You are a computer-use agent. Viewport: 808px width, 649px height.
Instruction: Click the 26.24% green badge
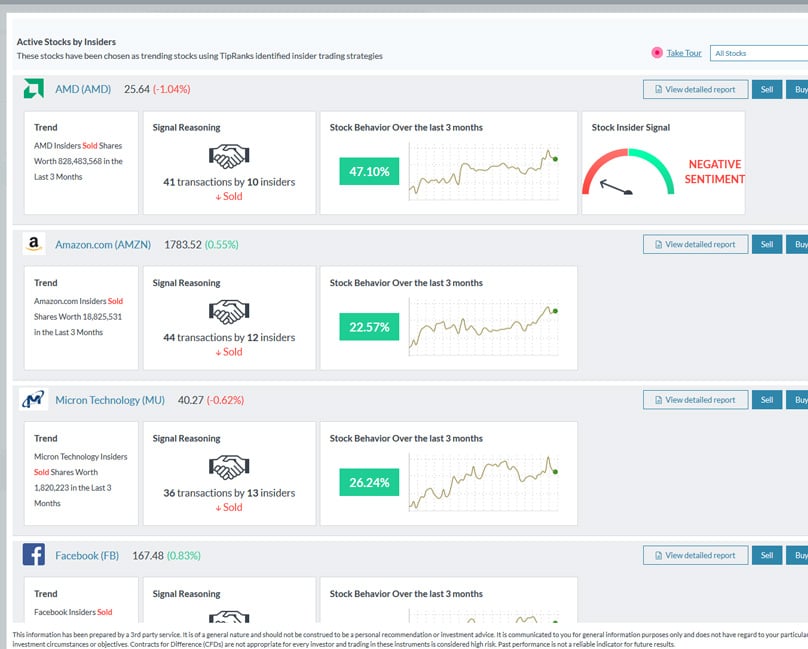(369, 482)
